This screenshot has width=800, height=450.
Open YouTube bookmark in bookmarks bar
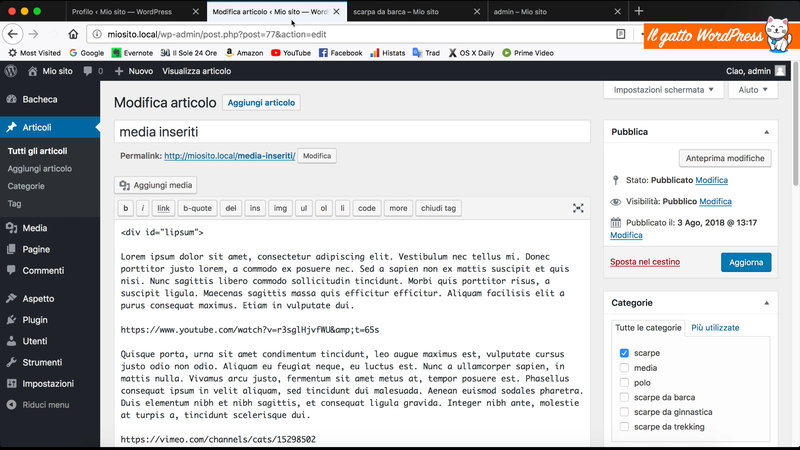pos(291,53)
